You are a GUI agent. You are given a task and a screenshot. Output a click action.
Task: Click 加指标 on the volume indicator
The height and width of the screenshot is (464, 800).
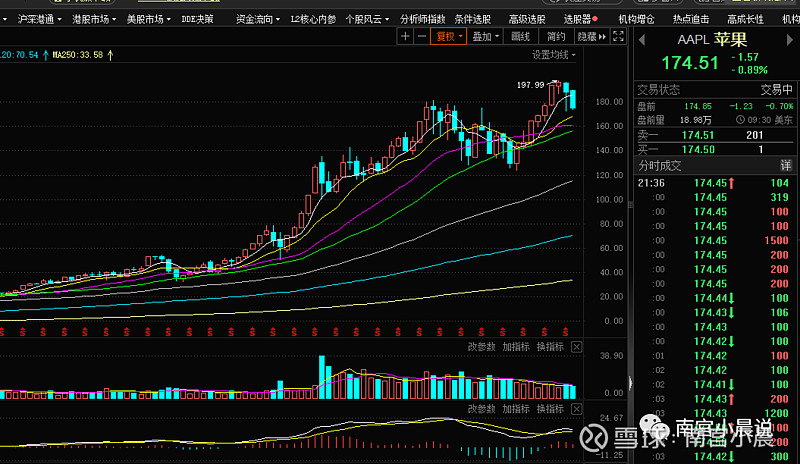tap(516, 347)
